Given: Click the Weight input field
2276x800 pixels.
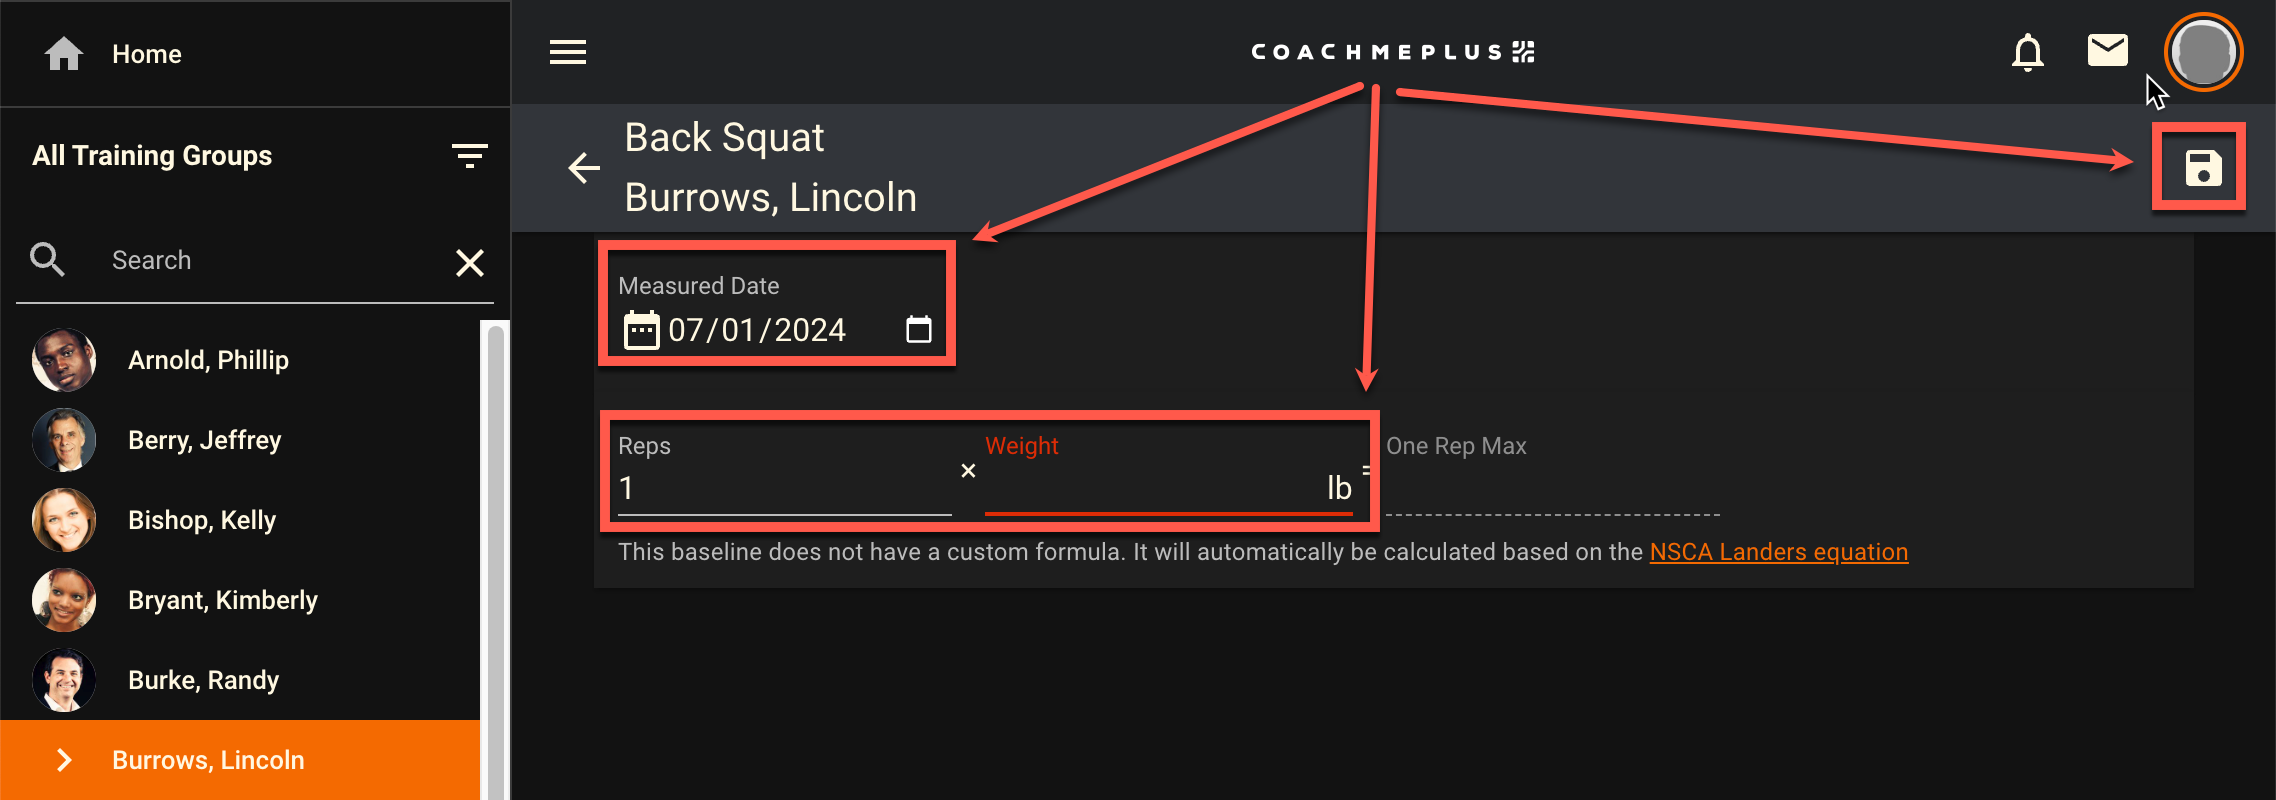Looking at the screenshot, I should click(1150, 488).
